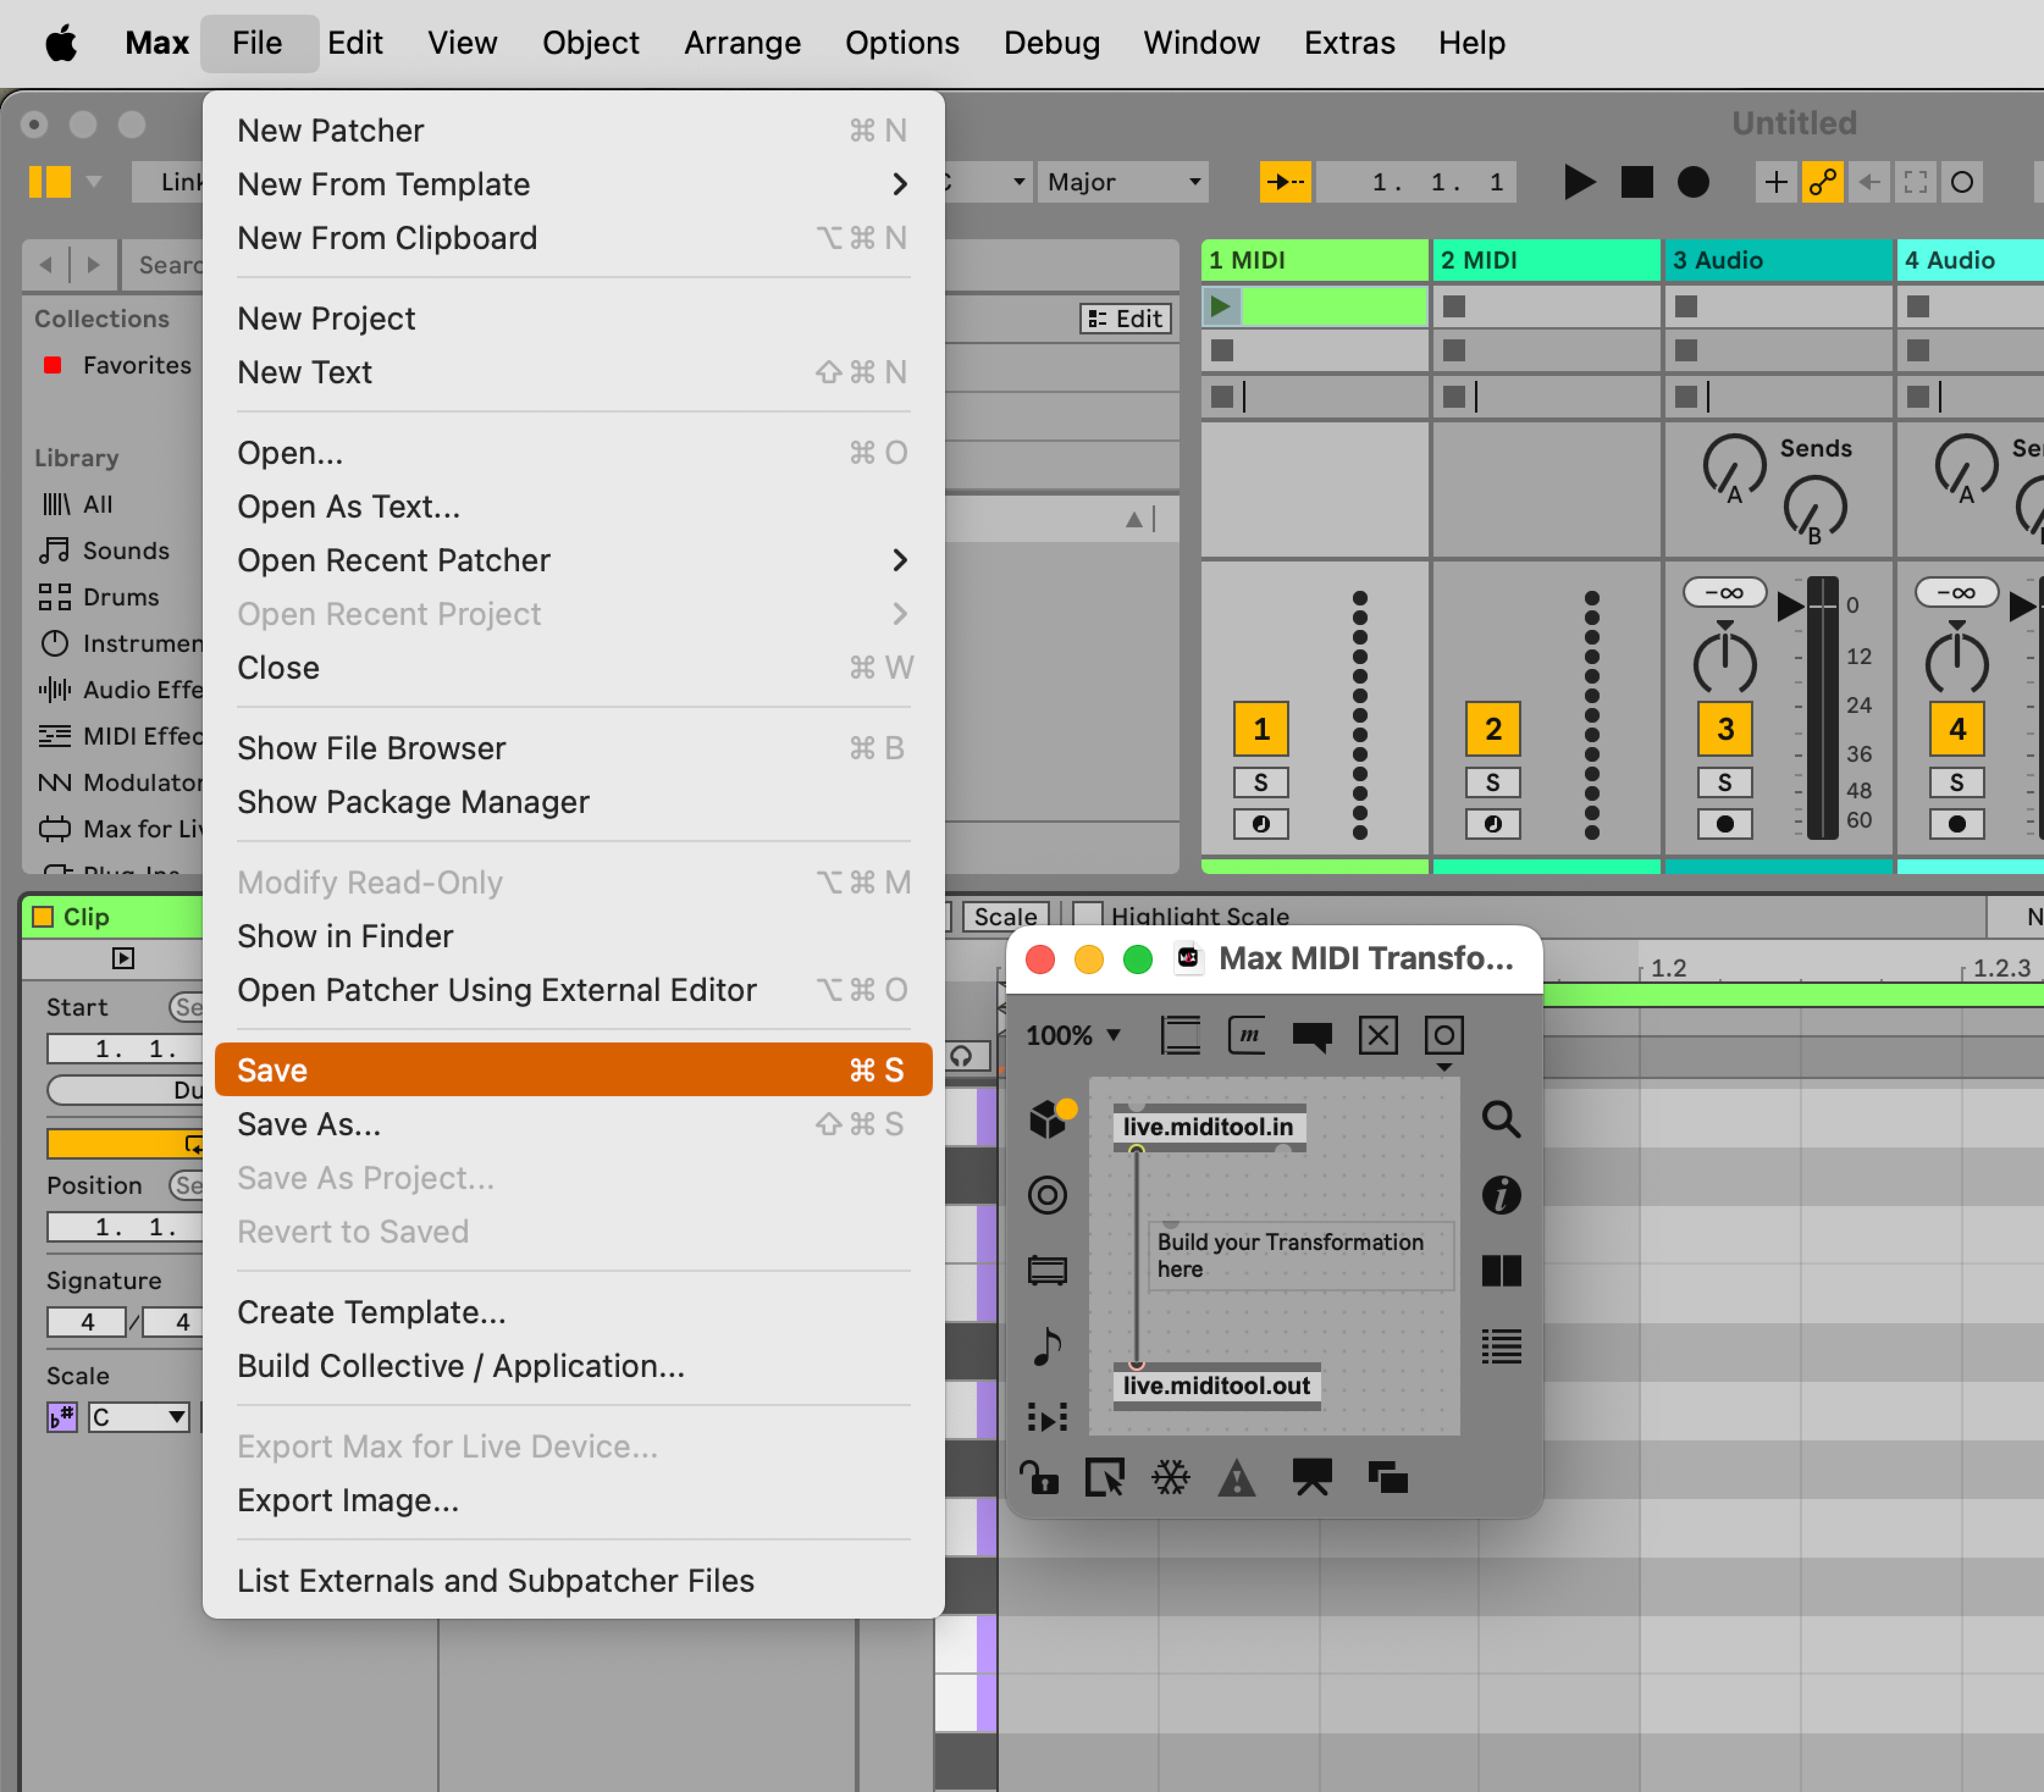Toggle the Automation Arm chain-link button in Live

pyautogui.click(x=1822, y=182)
